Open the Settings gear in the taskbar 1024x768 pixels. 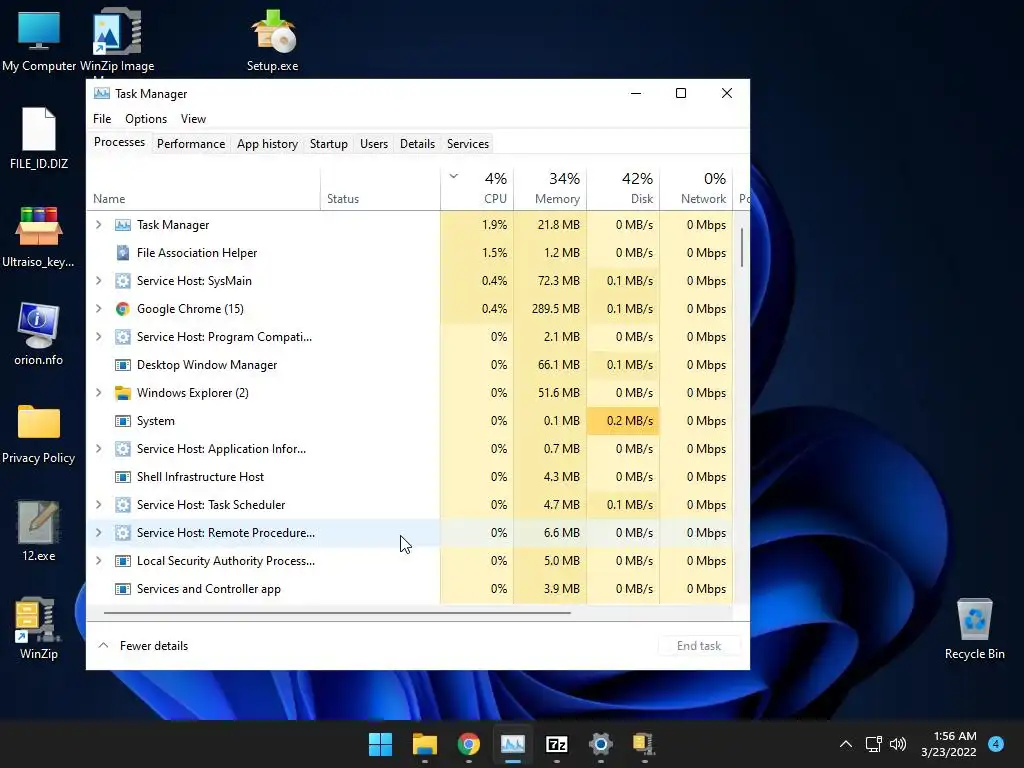tap(600, 744)
